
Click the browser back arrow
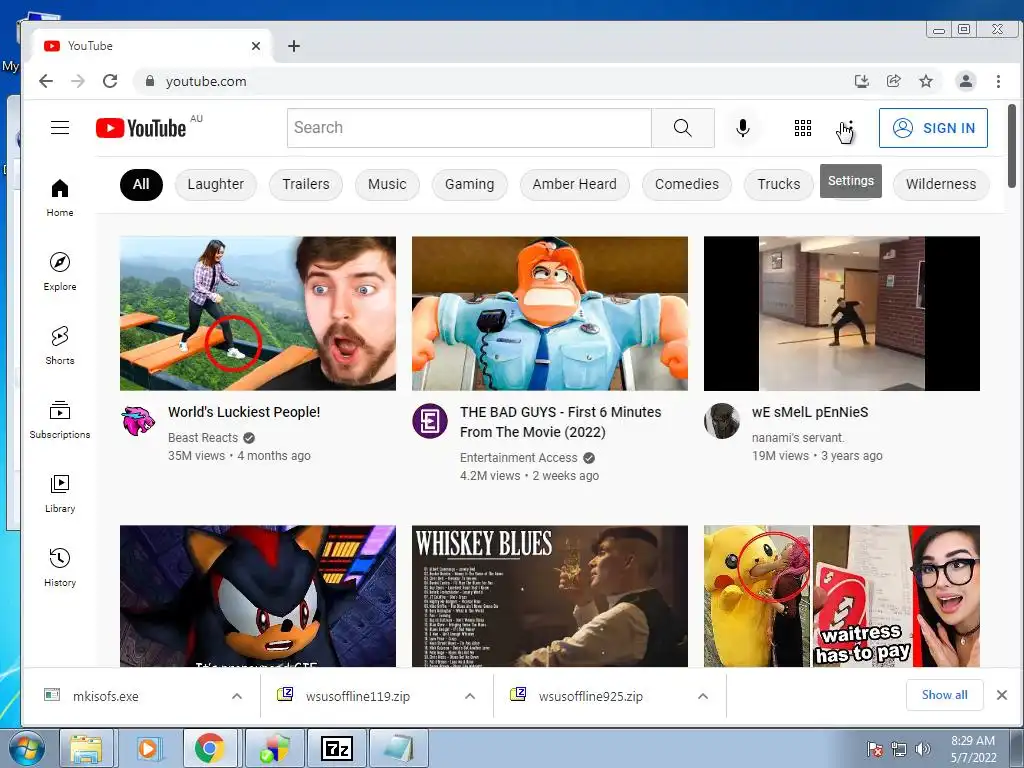(x=46, y=81)
